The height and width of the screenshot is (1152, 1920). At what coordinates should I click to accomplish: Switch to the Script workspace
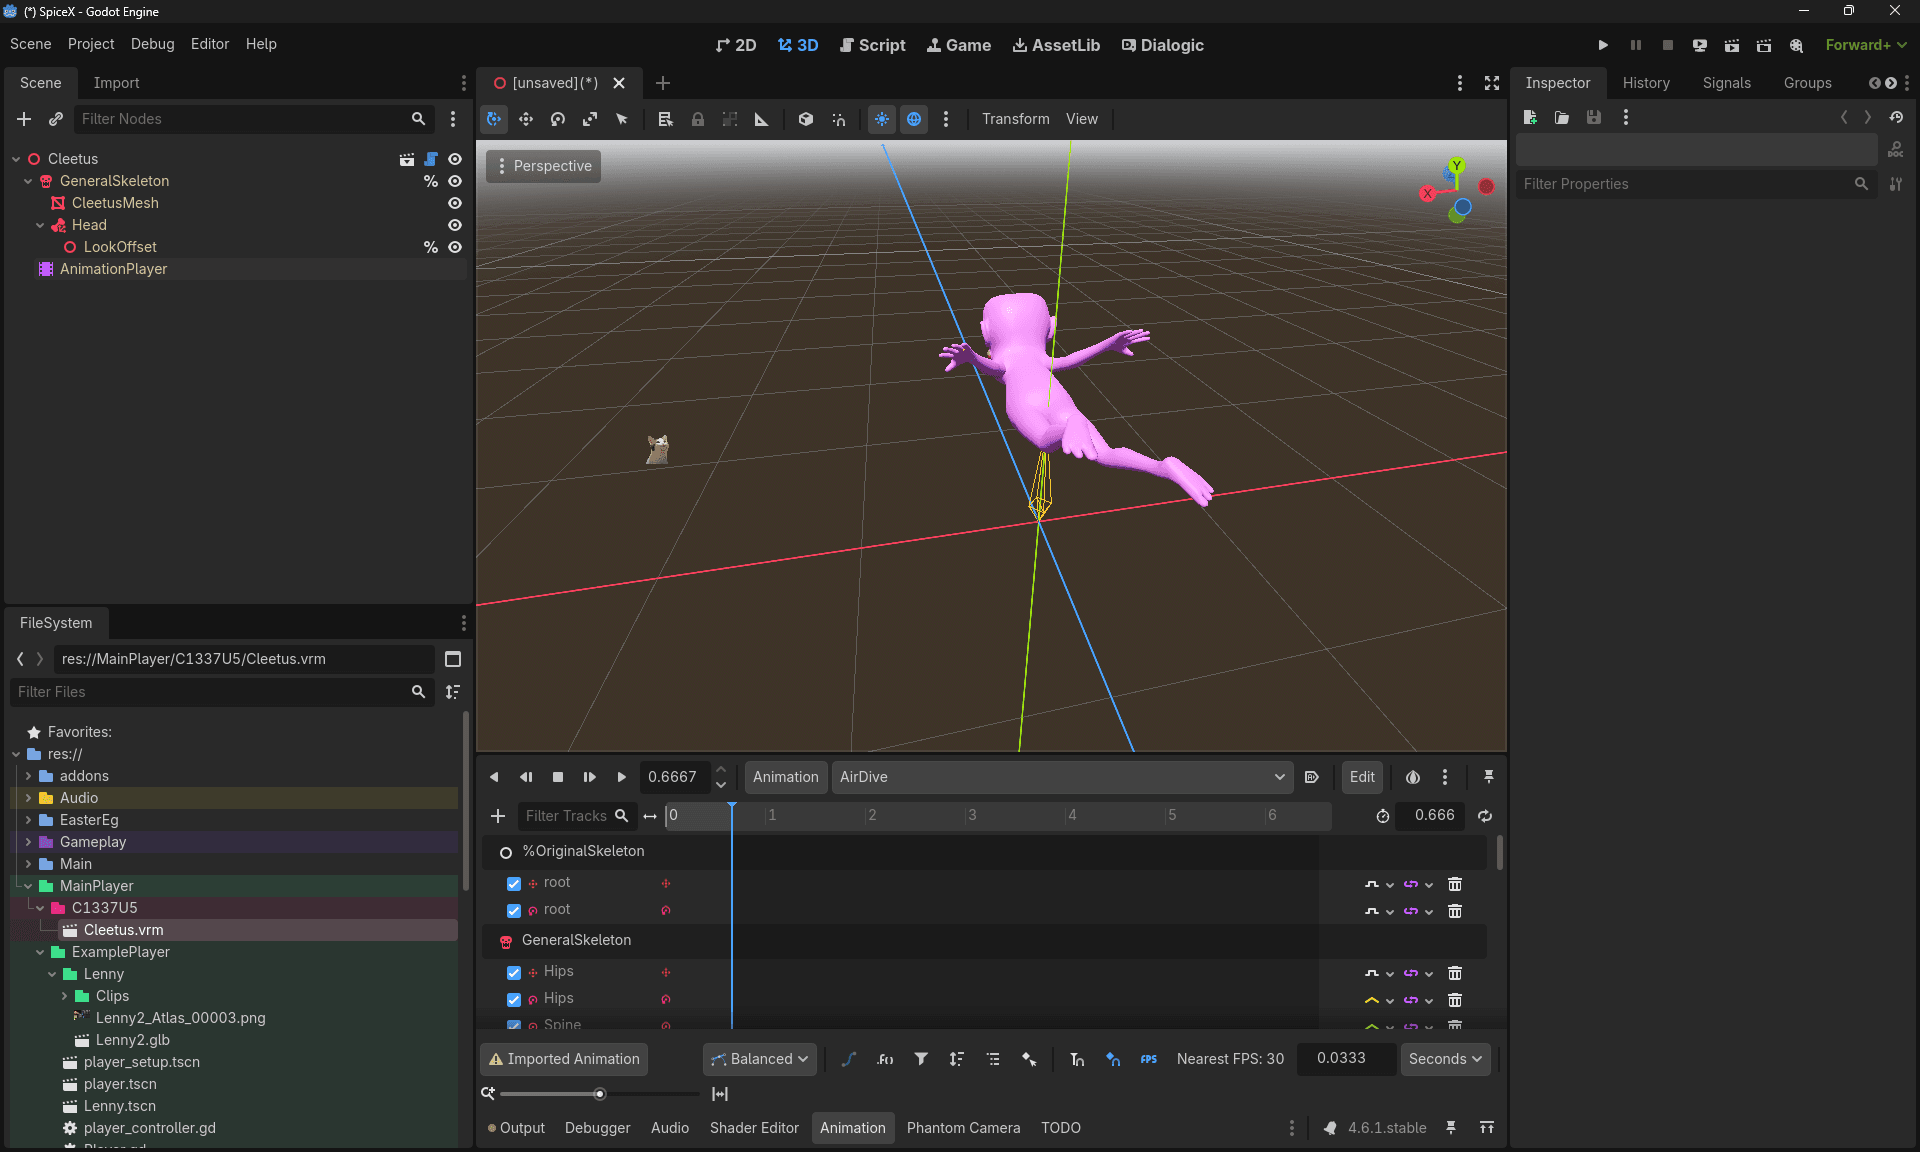872,45
